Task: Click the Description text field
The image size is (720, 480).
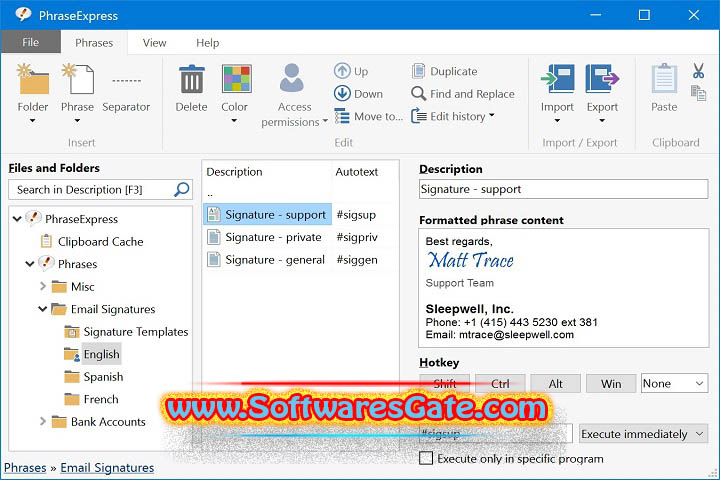Action: click(x=563, y=189)
